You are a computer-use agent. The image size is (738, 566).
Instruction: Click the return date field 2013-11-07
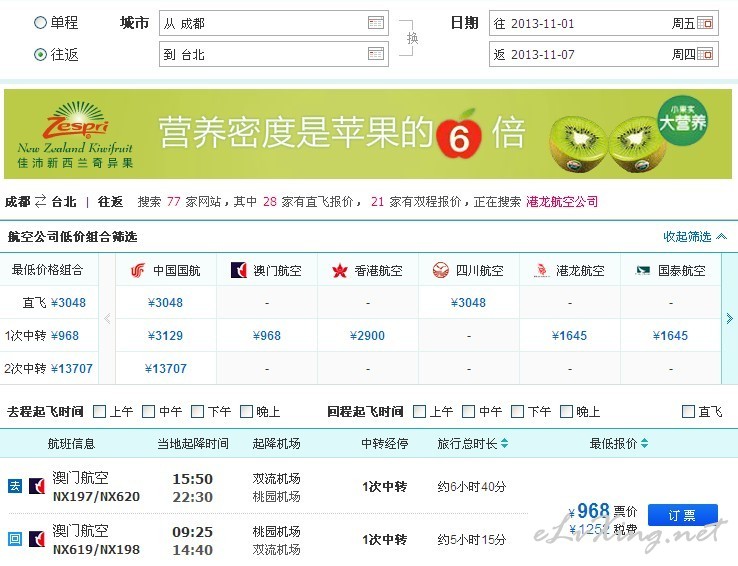click(x=603, y=54)
